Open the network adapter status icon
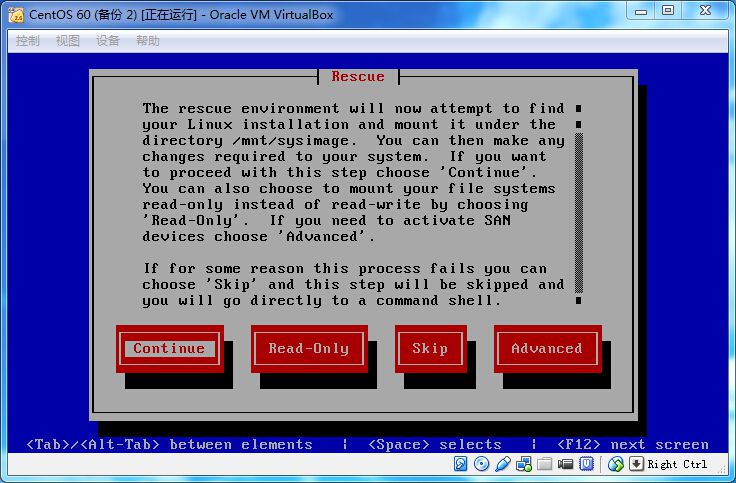736x483 pixels. click(x=524, y=464)
